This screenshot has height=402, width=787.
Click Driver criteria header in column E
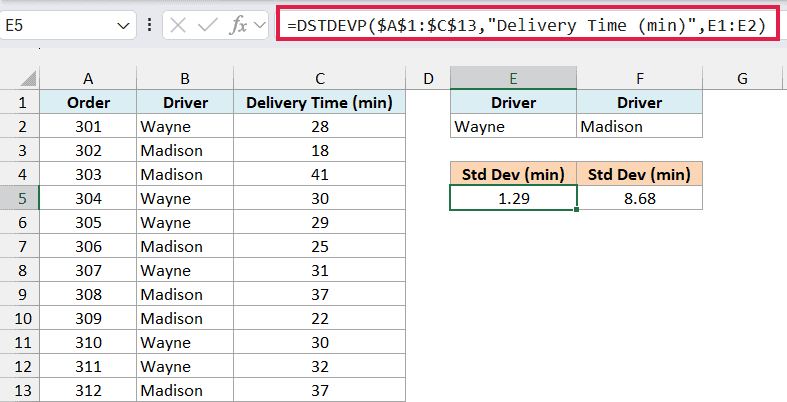point(513,102)
